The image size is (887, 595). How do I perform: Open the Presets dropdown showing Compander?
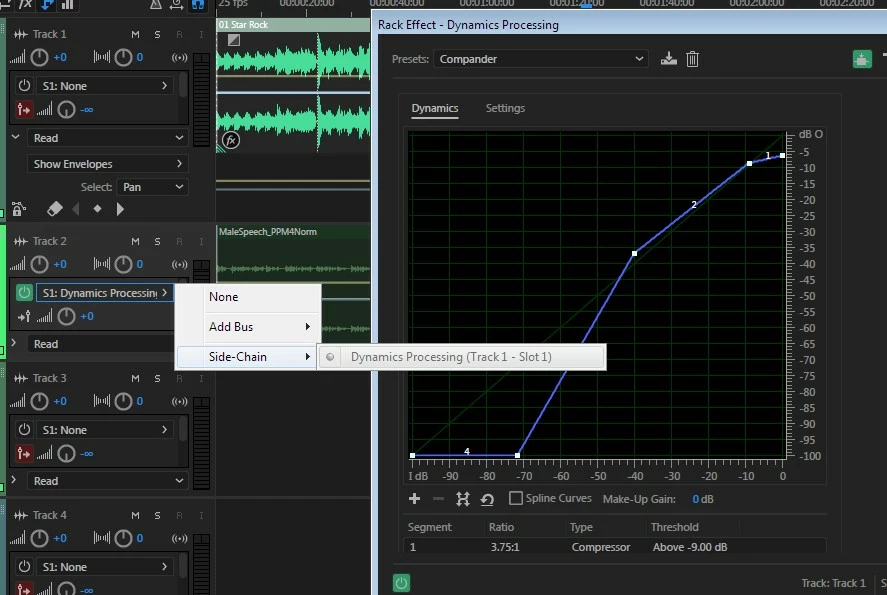pyautogui.click(x=541, y=59)
